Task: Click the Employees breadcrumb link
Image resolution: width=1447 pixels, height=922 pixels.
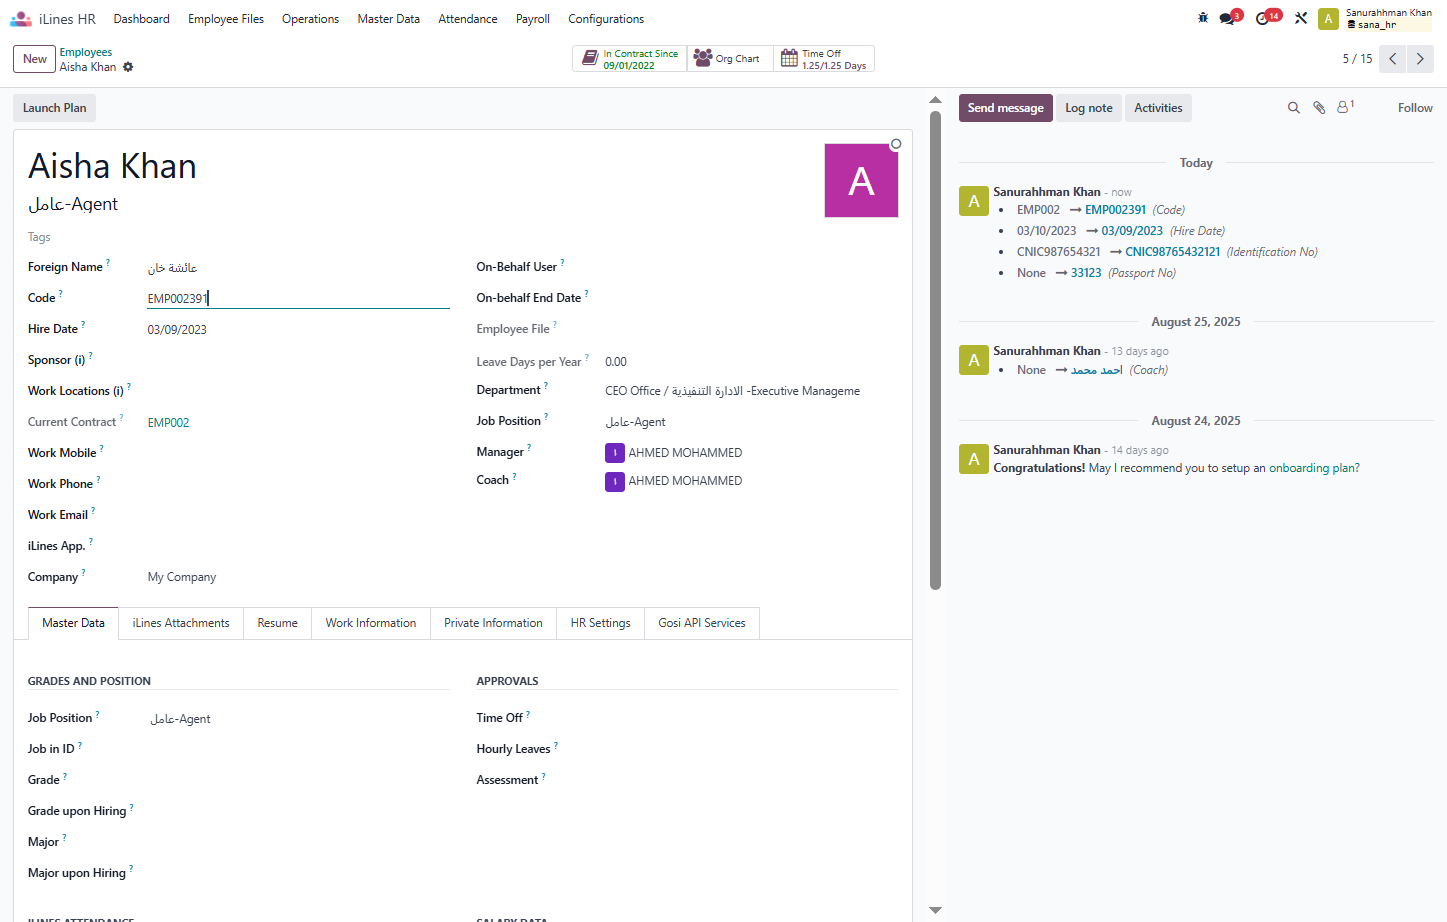Action: [86, 52]
